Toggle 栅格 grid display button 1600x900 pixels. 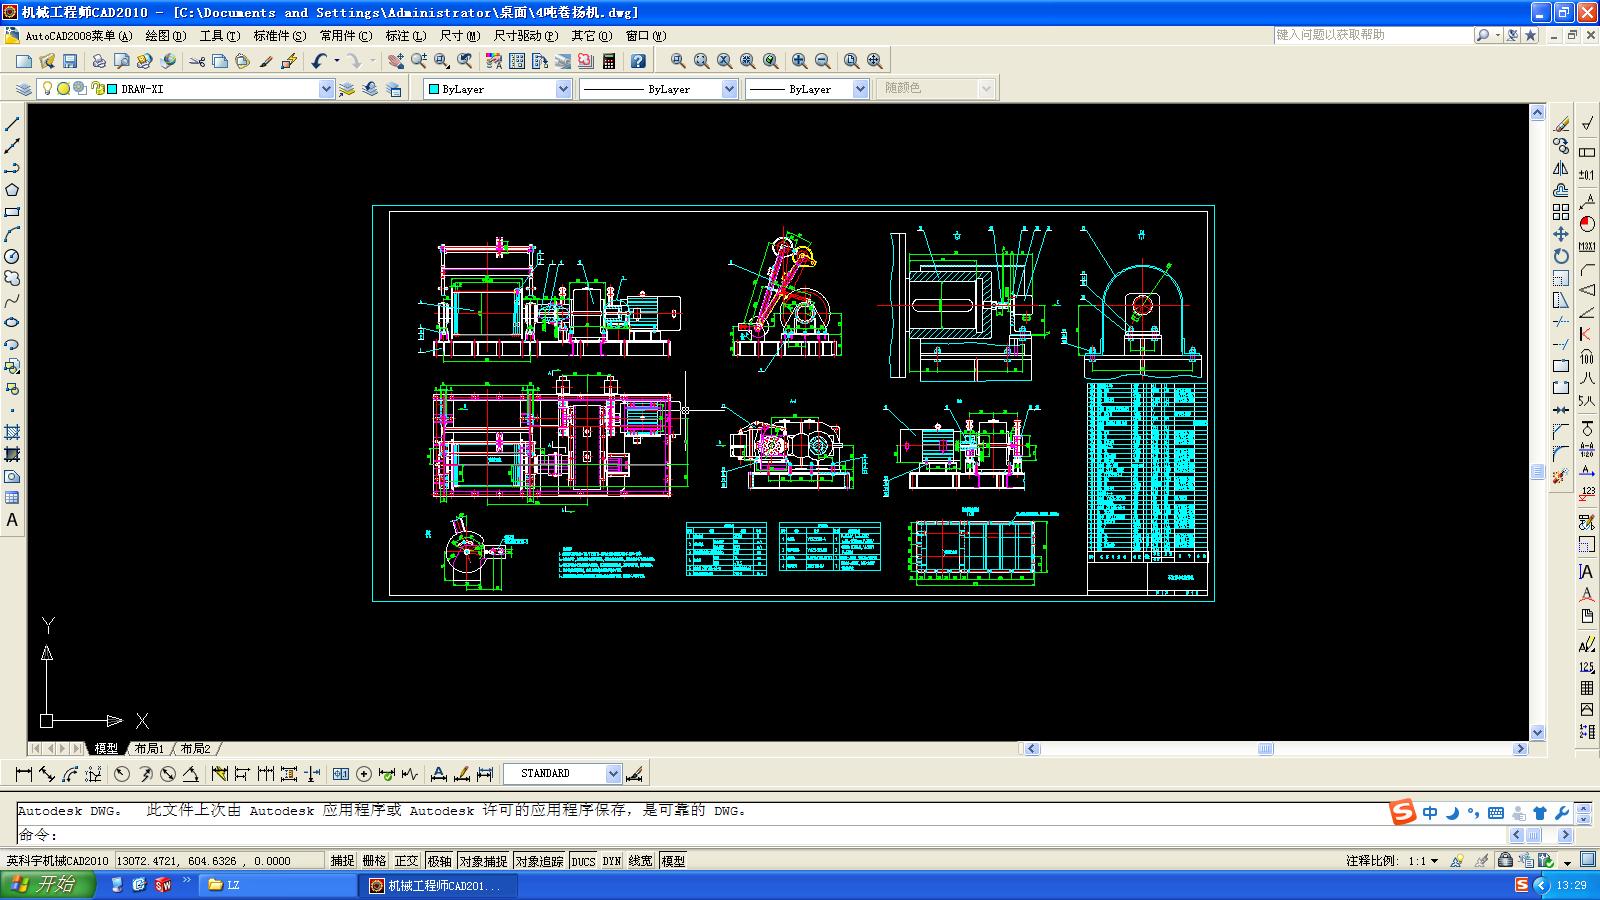pos(374,861)
